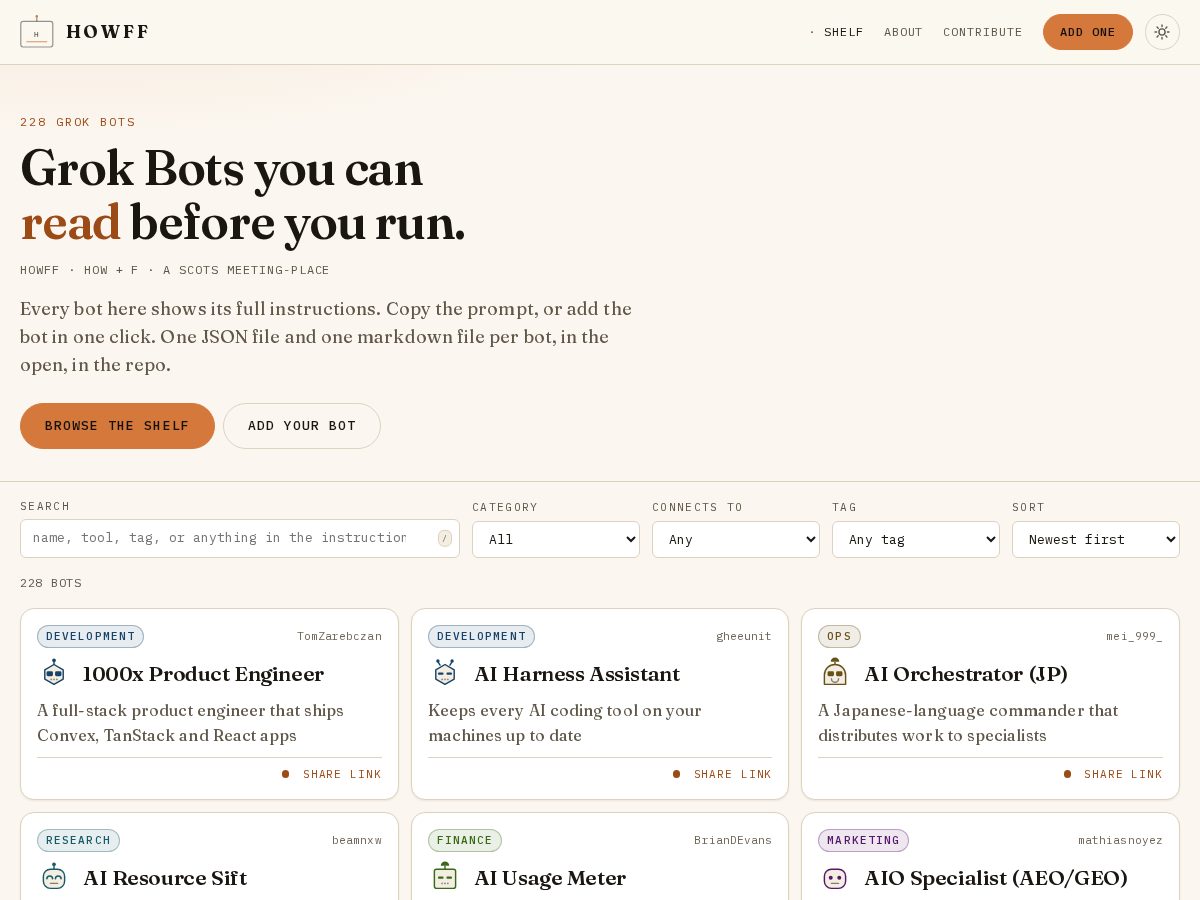The width and height of the screenshot is (1200, 900).
Task: Open the AI Orchestrator (JP) title
Action: pos(966,674)
